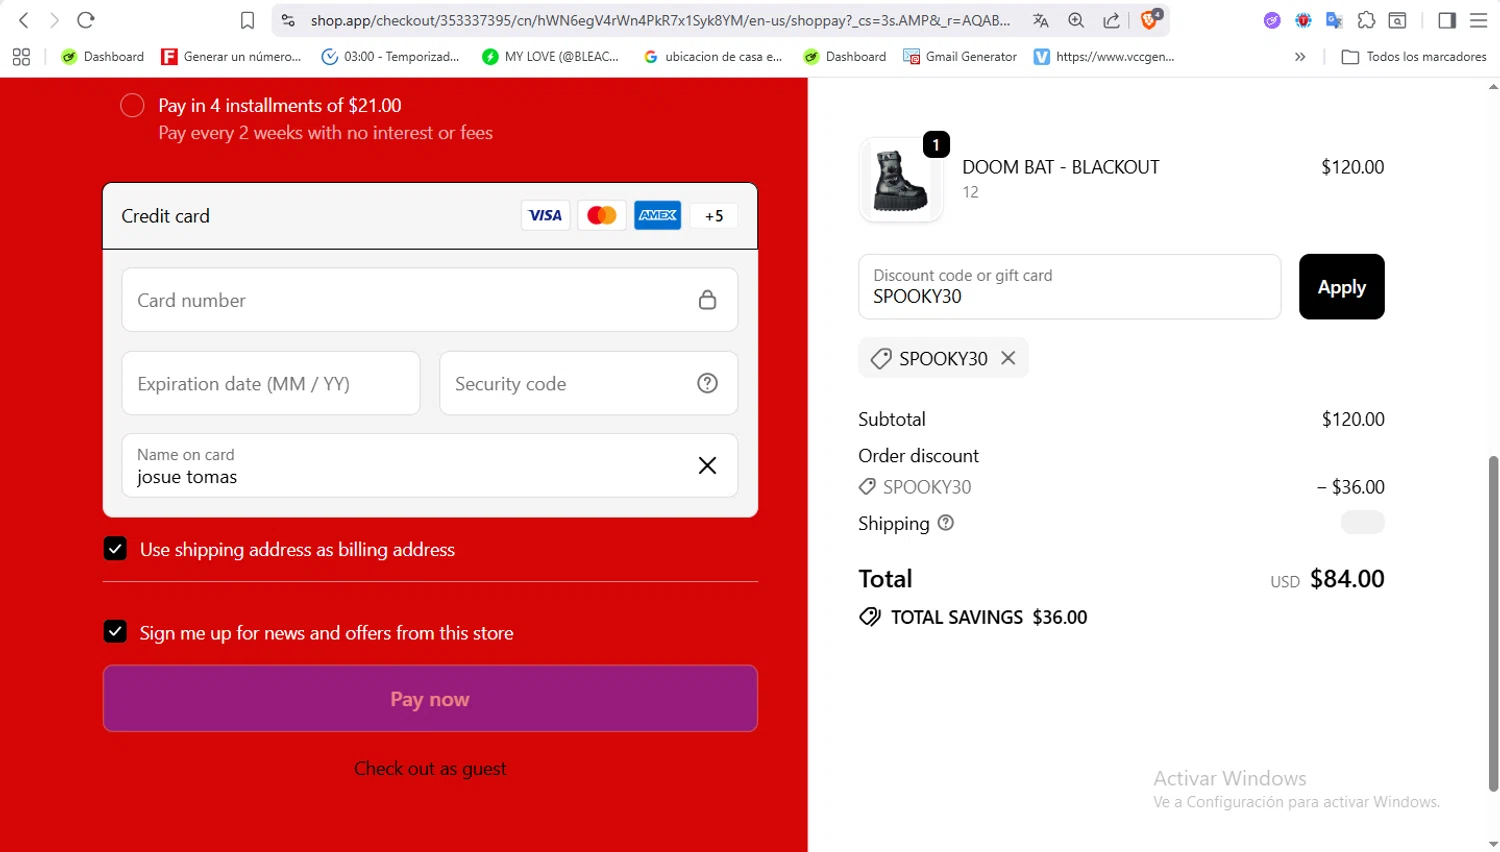The height and width of the screenshot is (852, 1500).
Task: Click the – $36.00 order discount amount
Action: tap(1351, 487)
